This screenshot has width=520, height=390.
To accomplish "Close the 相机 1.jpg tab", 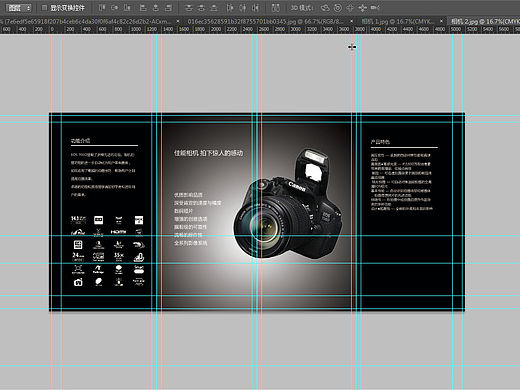I will [x=441, y=21].
